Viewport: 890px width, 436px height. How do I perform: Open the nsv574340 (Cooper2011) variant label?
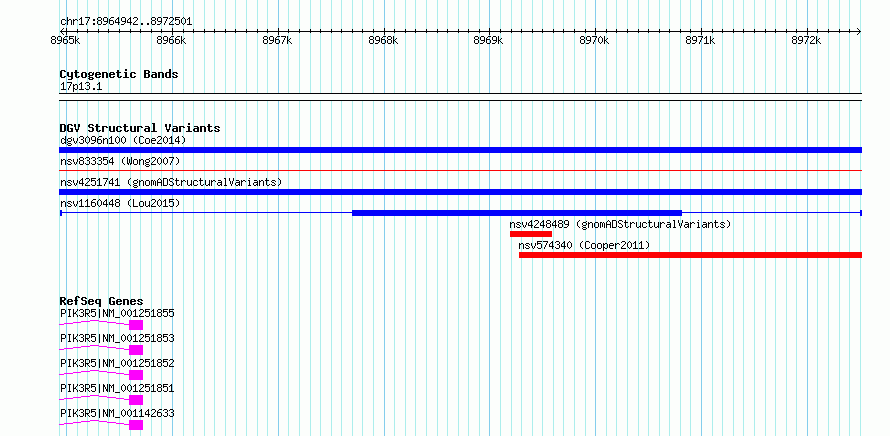pyautogui.click(x=584, y=245)
